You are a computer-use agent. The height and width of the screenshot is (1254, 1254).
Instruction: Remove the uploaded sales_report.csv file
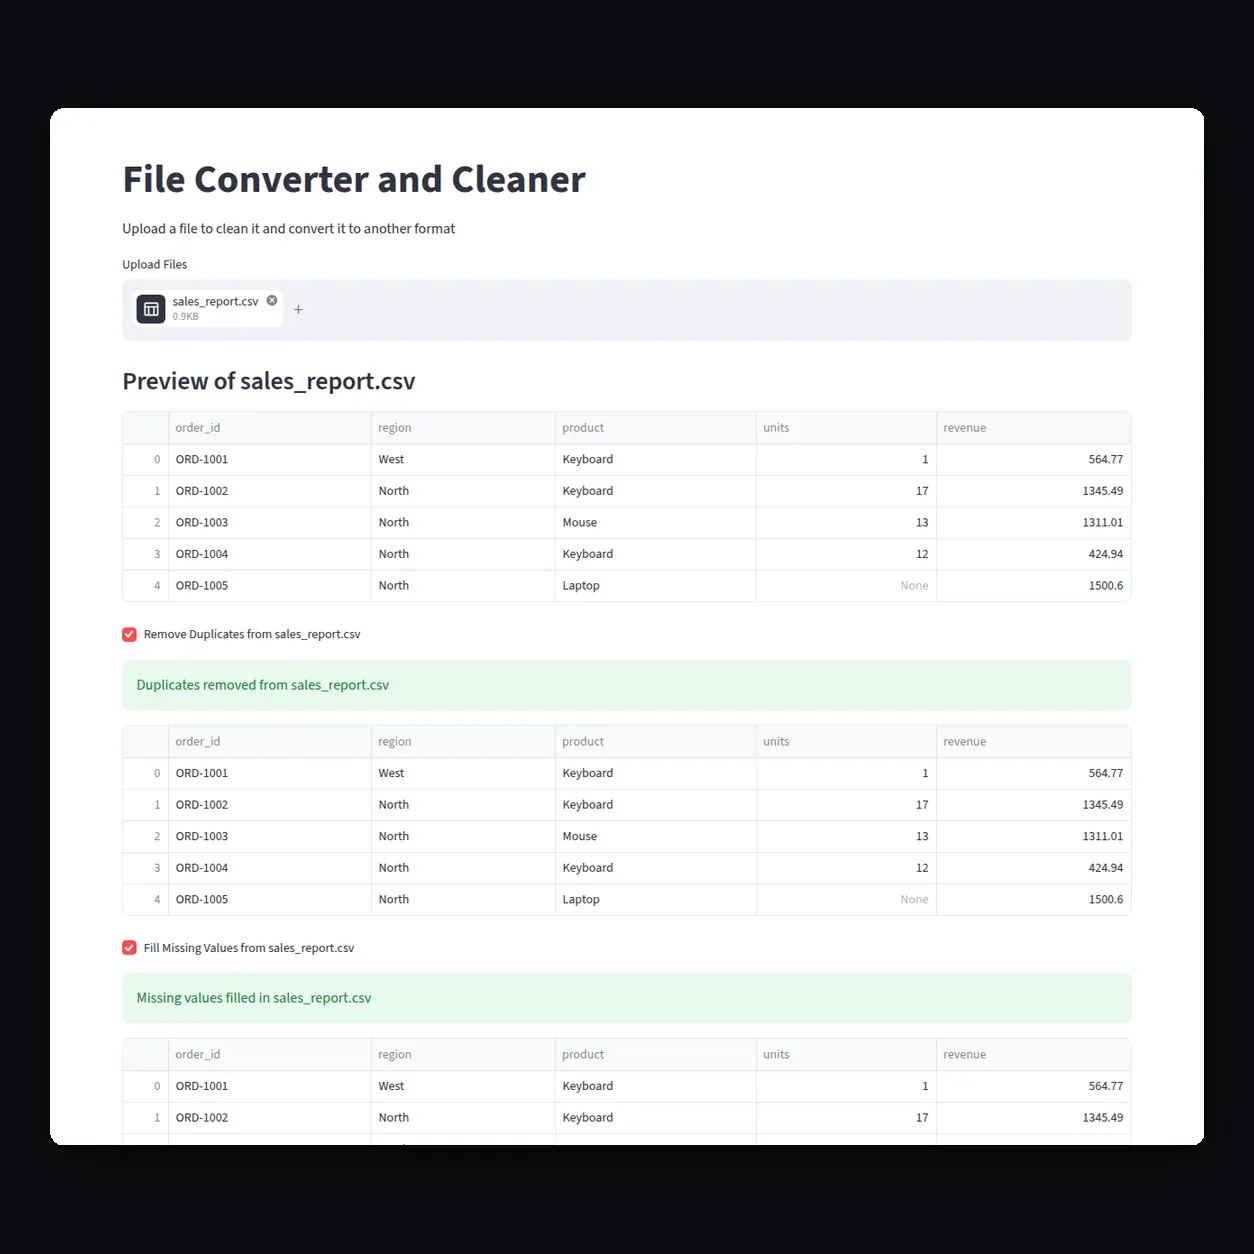tap(272, 300)
